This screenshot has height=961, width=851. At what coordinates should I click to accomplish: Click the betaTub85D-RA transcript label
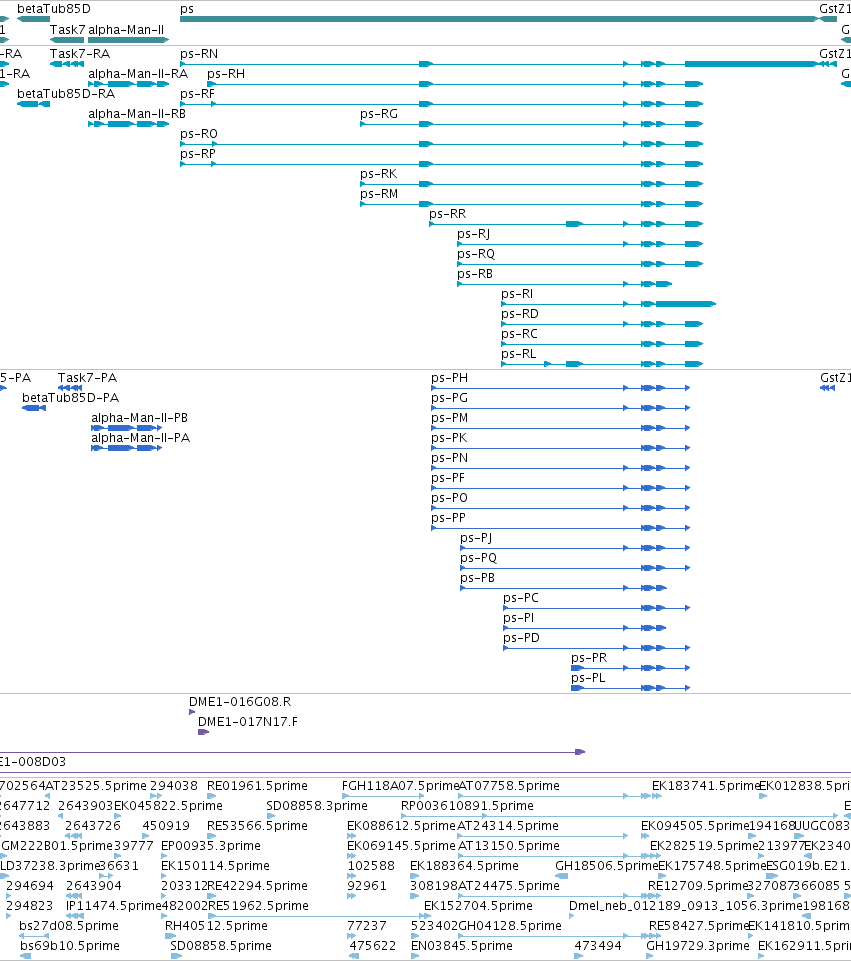(66, 94)
